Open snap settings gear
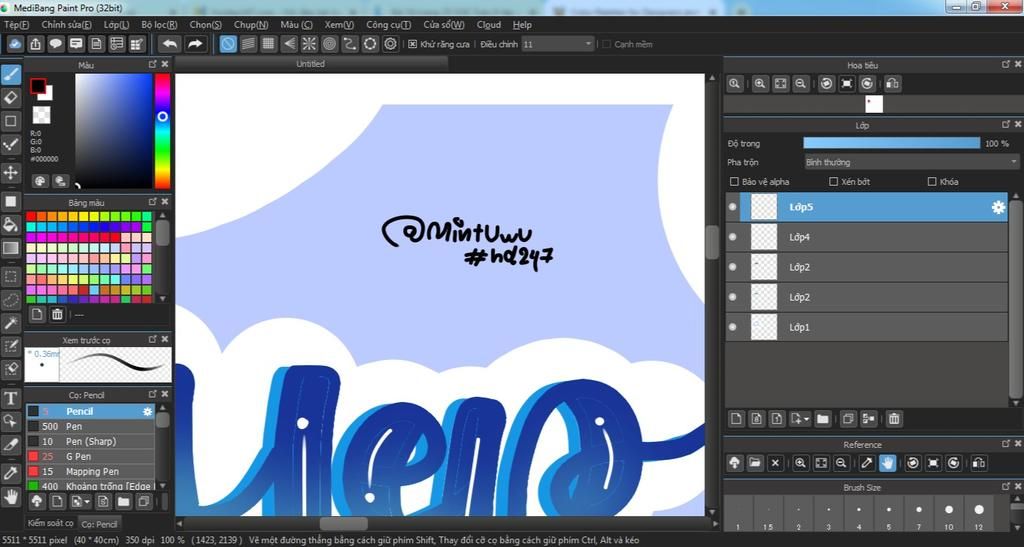1024x547 pixels. tap(391, 44)
